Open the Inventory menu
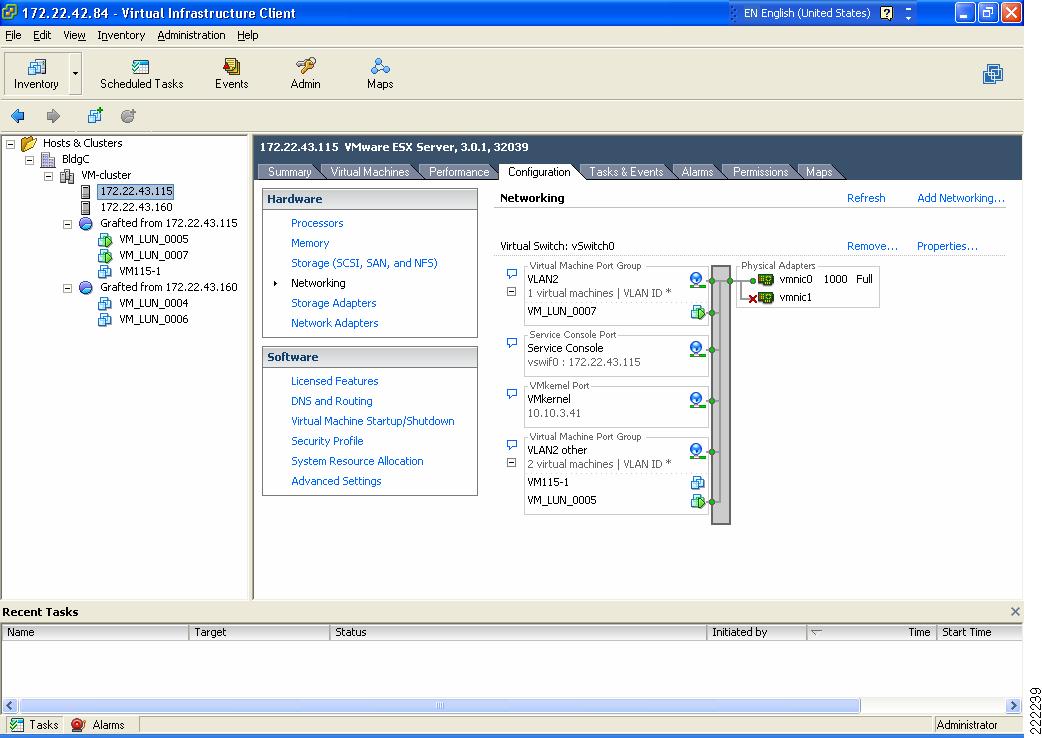Image resolution: width=1042 pixels, height=738 pixels. [x=121, y=35]
